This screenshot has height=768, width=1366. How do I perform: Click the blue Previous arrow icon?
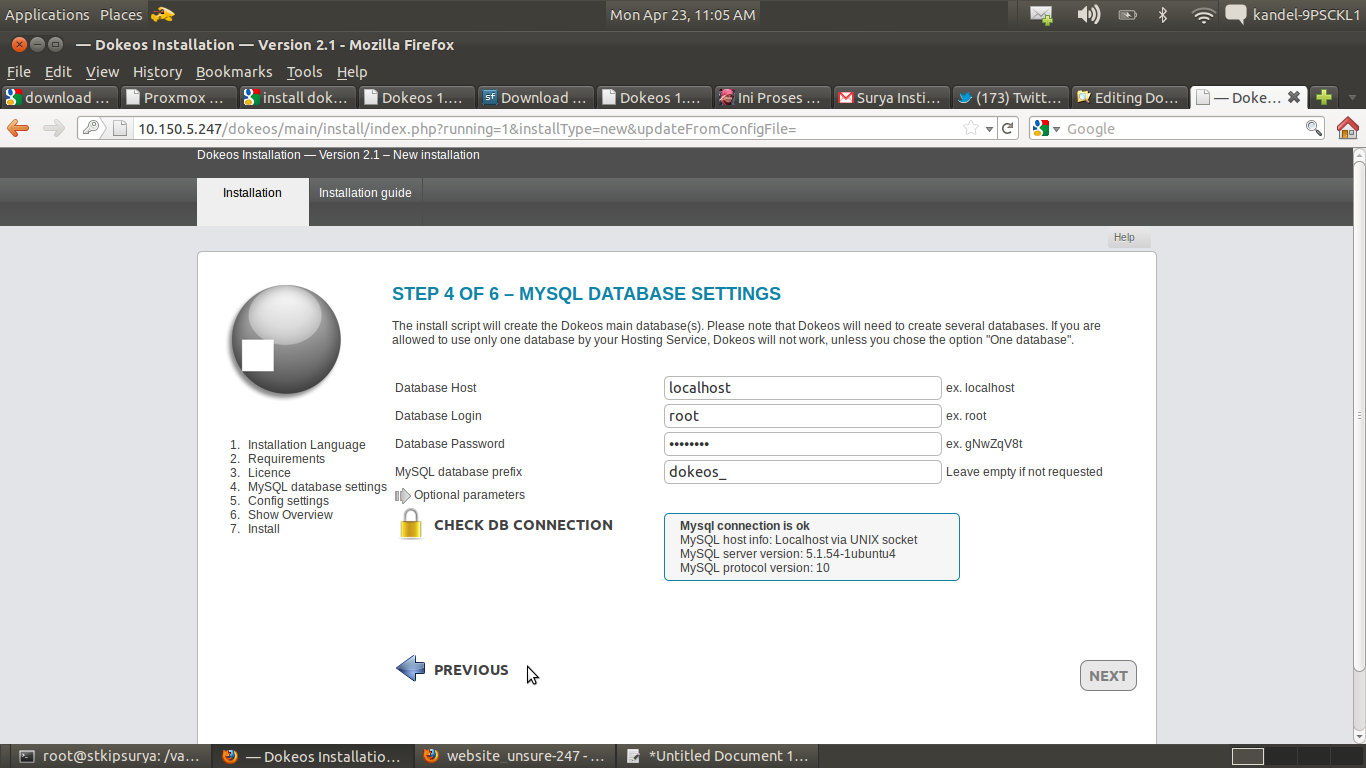click(x=411, y=669)
